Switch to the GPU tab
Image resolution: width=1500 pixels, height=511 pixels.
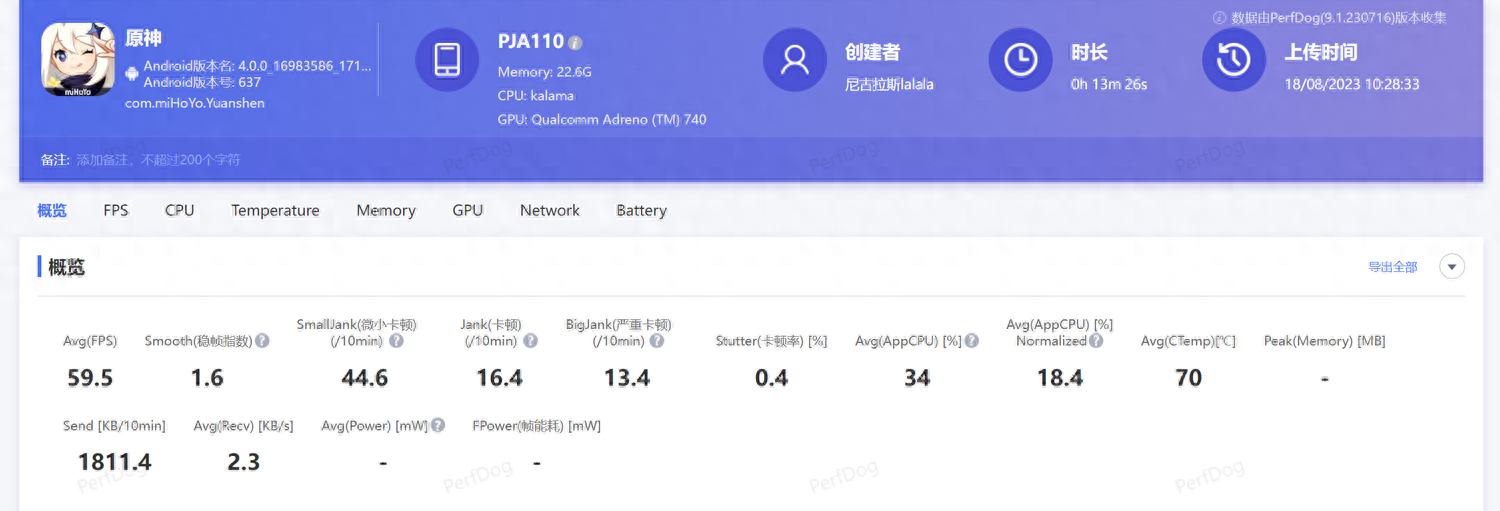pos(468,210)
